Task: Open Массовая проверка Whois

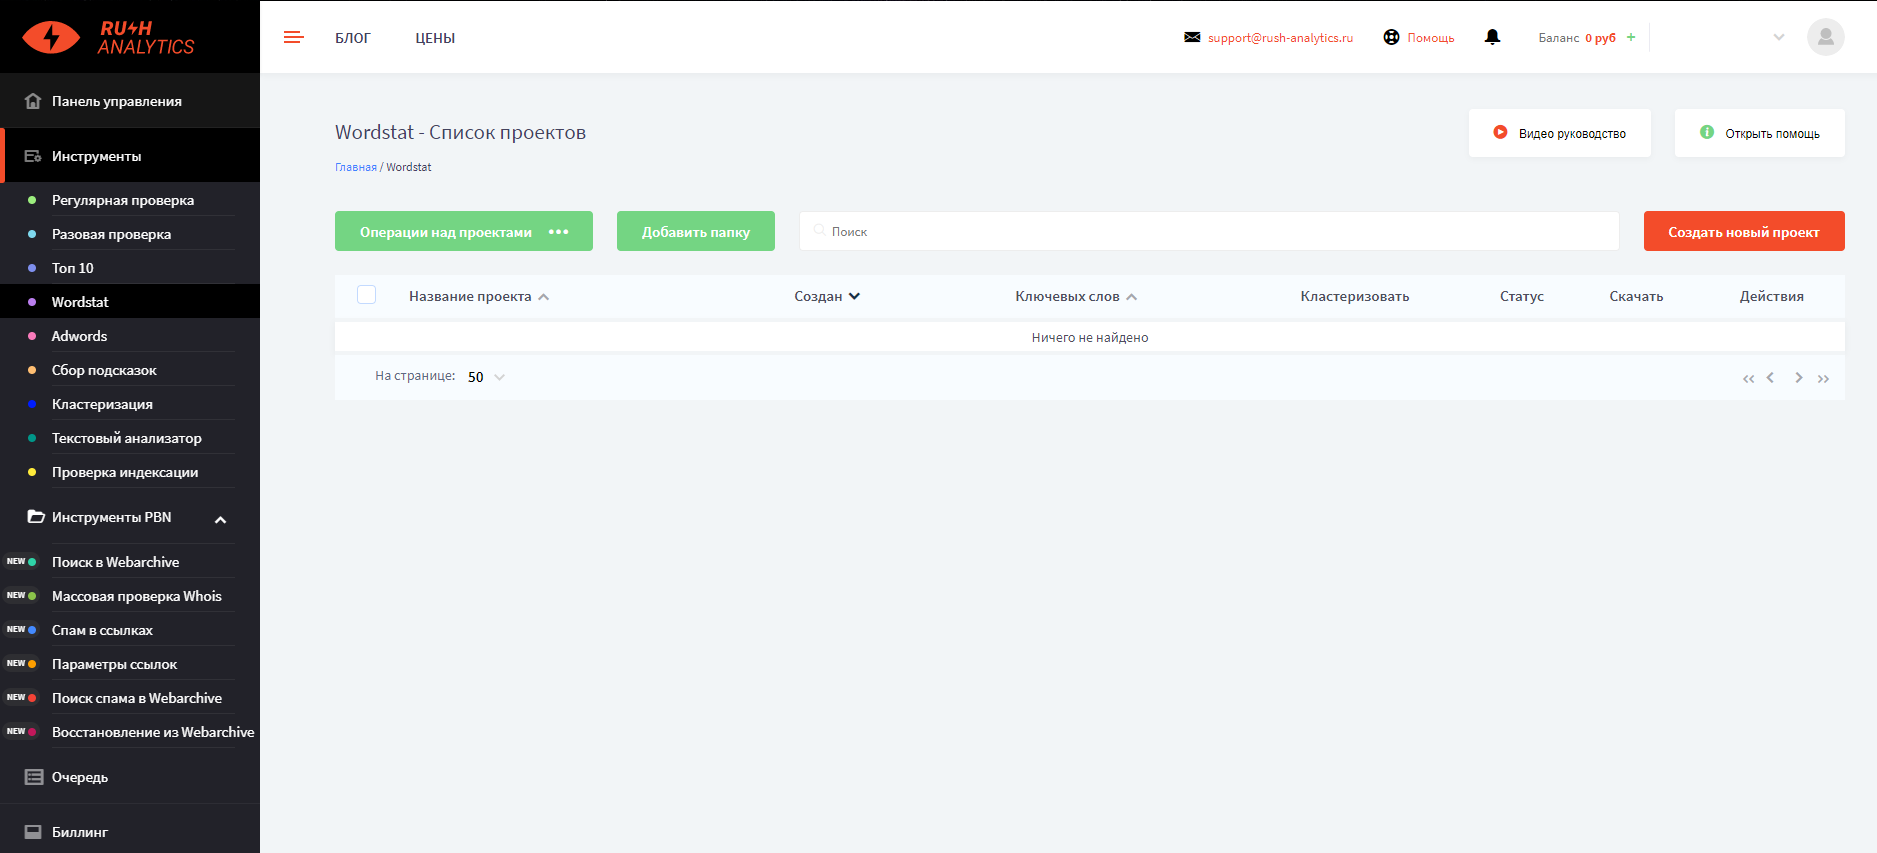Action: (x=137, y=596)
